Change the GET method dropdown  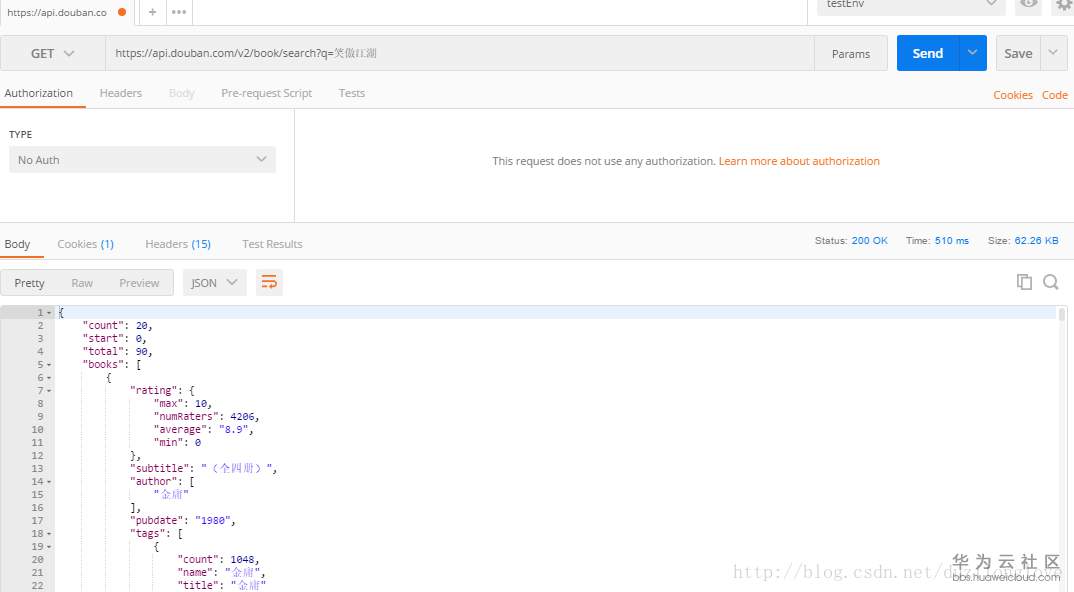(x=53, y=53)
